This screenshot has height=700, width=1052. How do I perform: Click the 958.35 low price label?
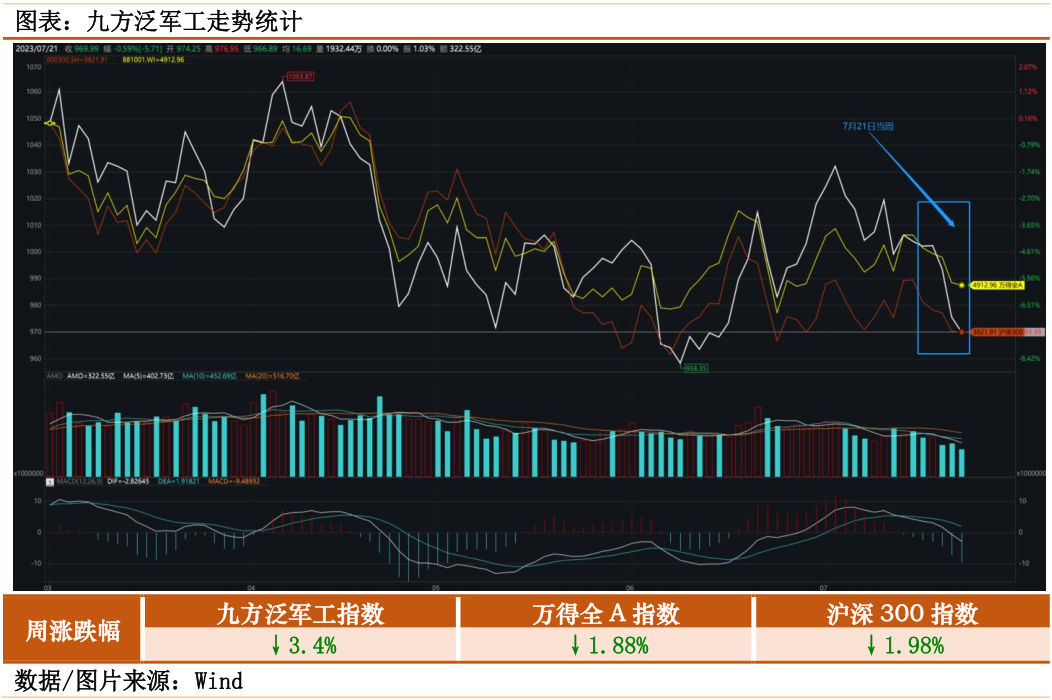pyautogui.click(x=695, y=368)
